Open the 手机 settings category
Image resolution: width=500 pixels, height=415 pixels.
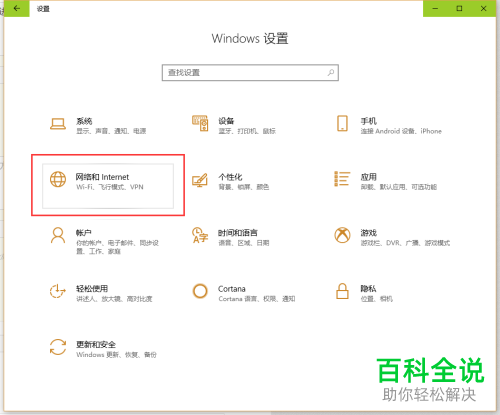click(x=369, y=121)
